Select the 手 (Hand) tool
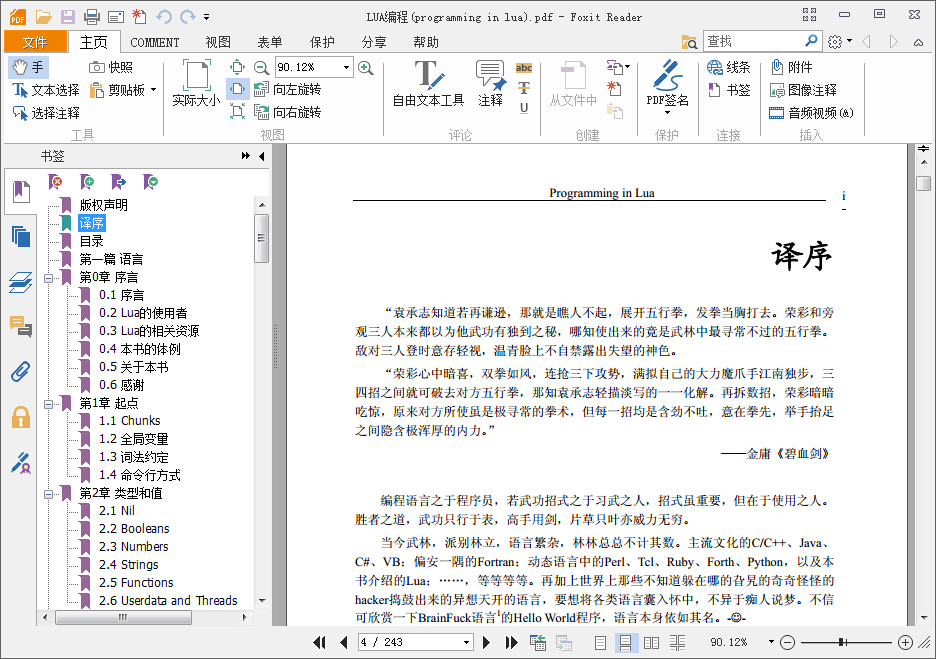 pos(28,67)
